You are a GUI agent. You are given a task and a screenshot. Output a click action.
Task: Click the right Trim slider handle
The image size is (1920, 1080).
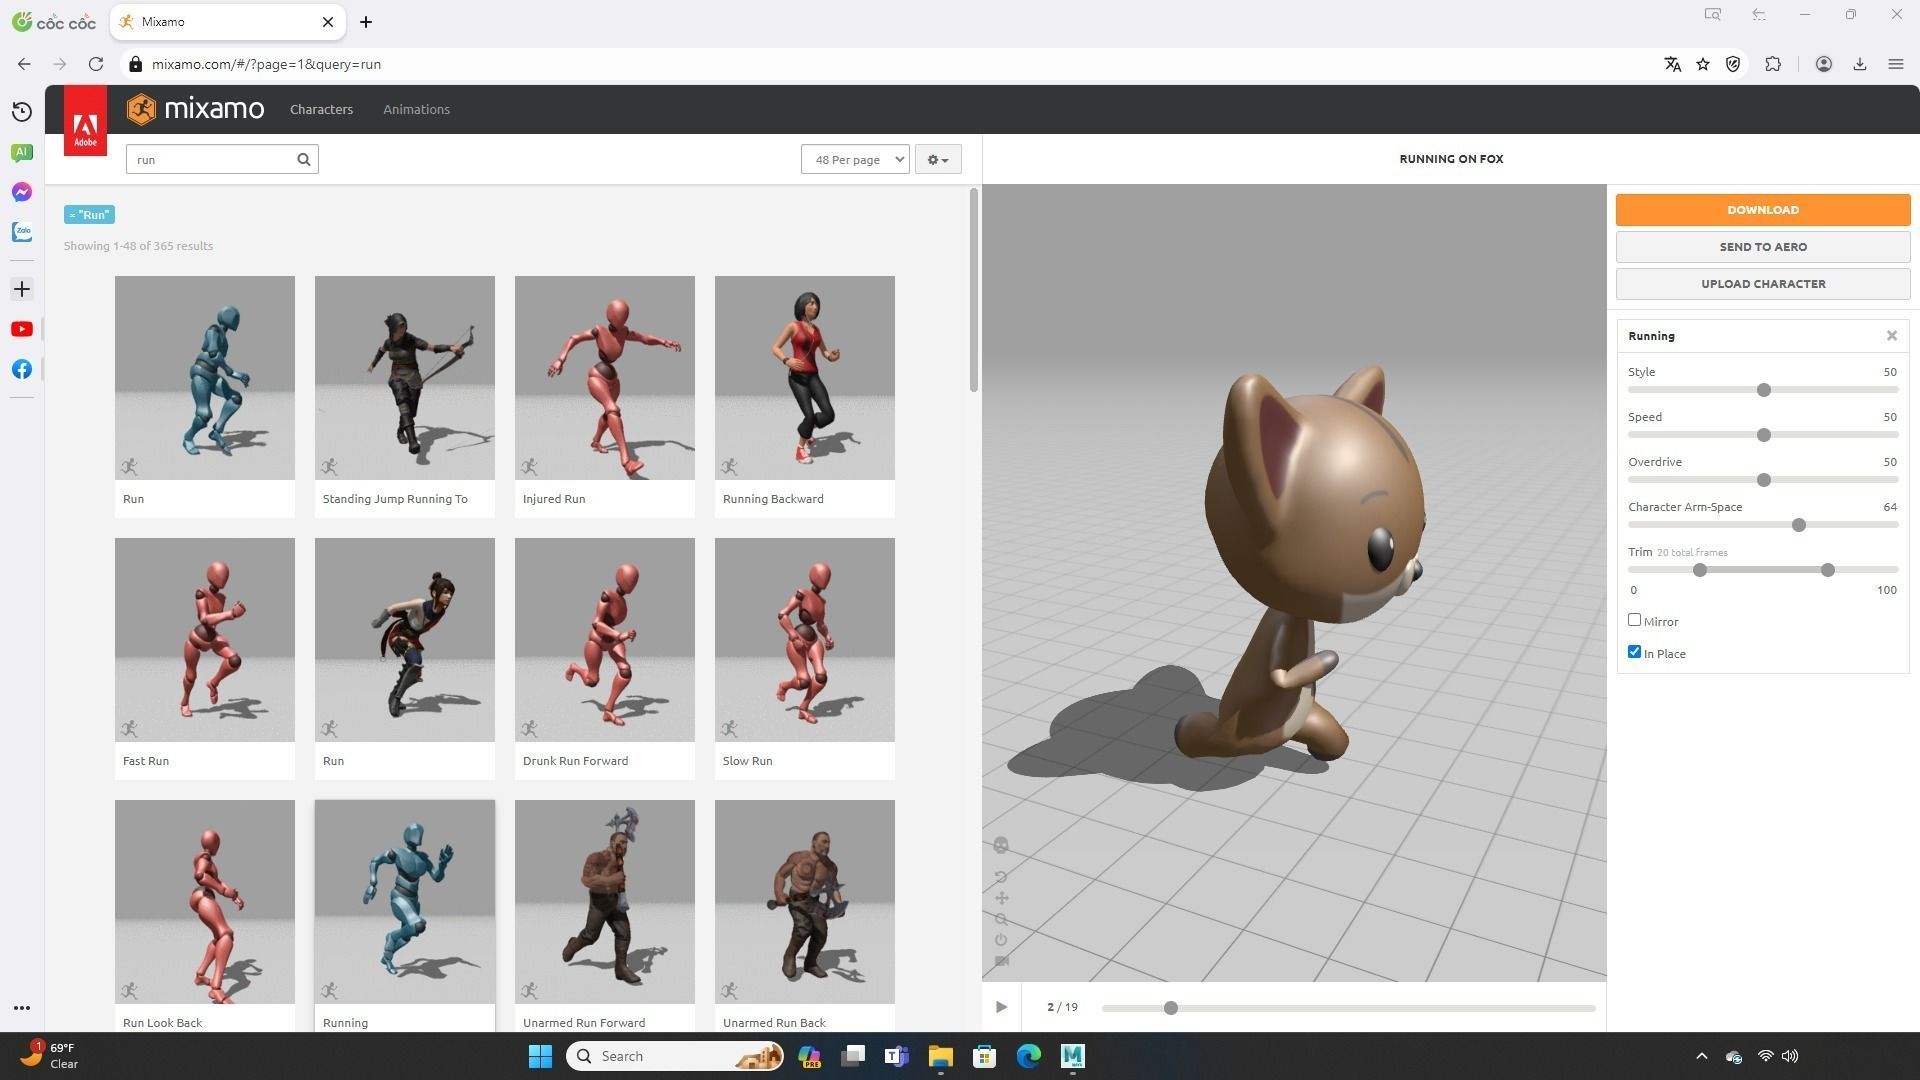pyautogui.click(x=1828, y=570)
